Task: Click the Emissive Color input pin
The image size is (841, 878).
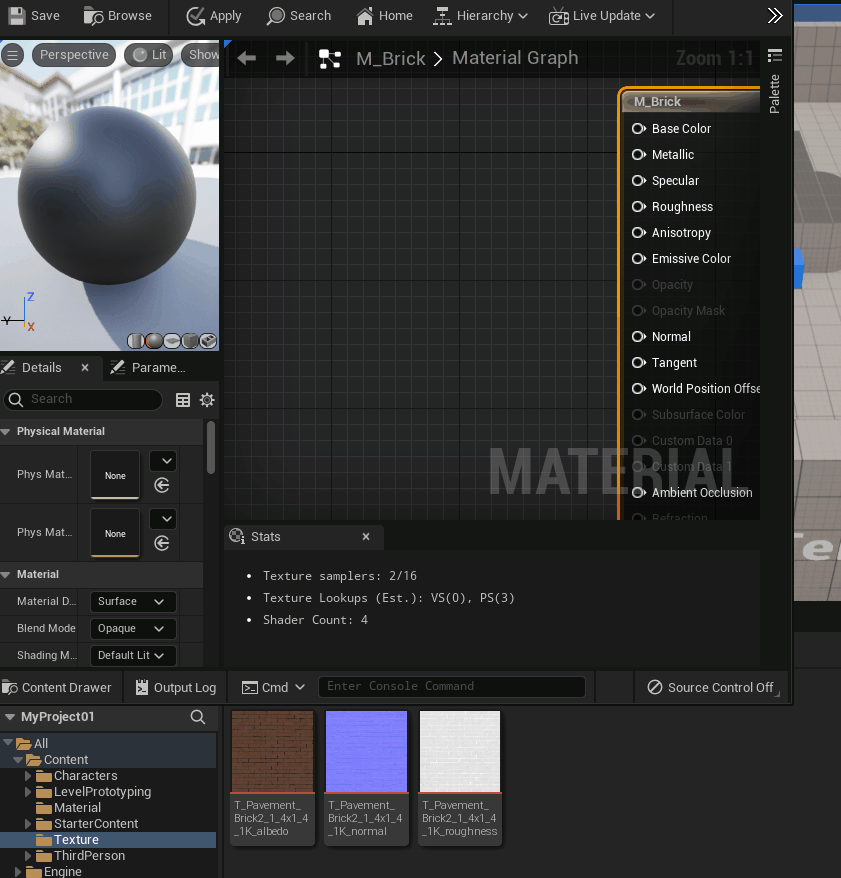Action: coord(639,259)
